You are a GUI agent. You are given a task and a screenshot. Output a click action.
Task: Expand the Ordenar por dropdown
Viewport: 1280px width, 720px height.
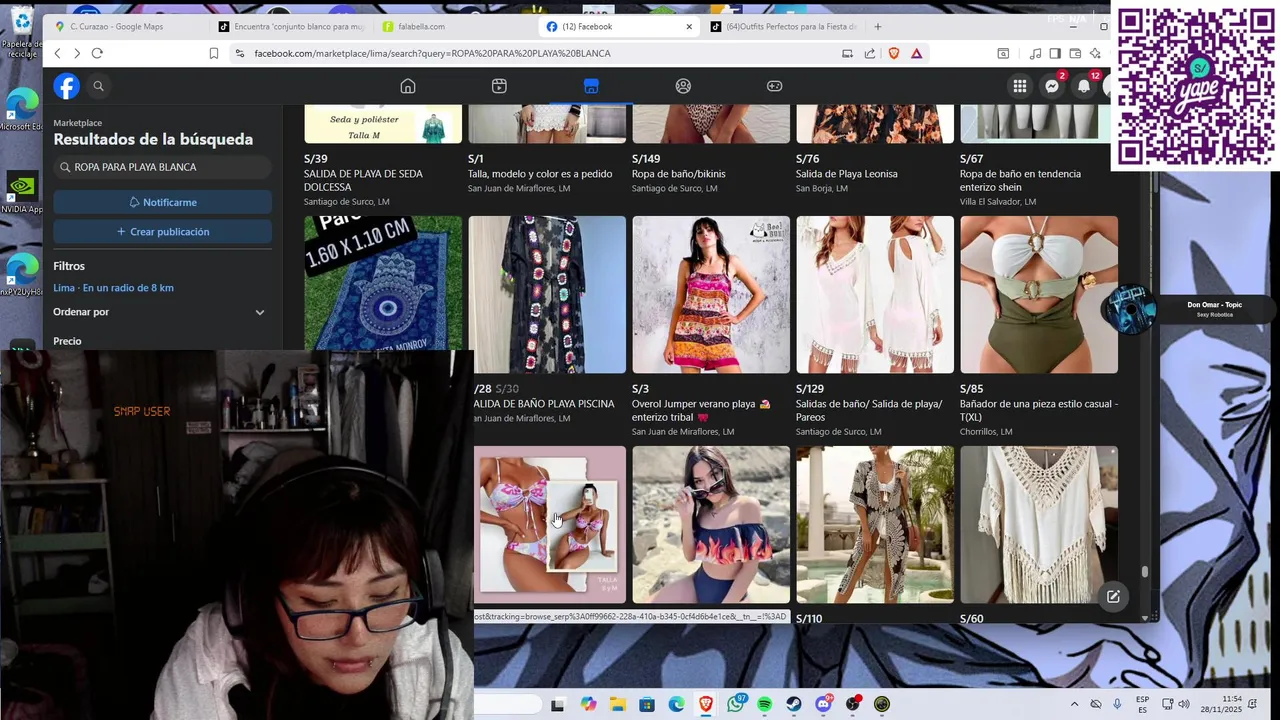(260, 312)
